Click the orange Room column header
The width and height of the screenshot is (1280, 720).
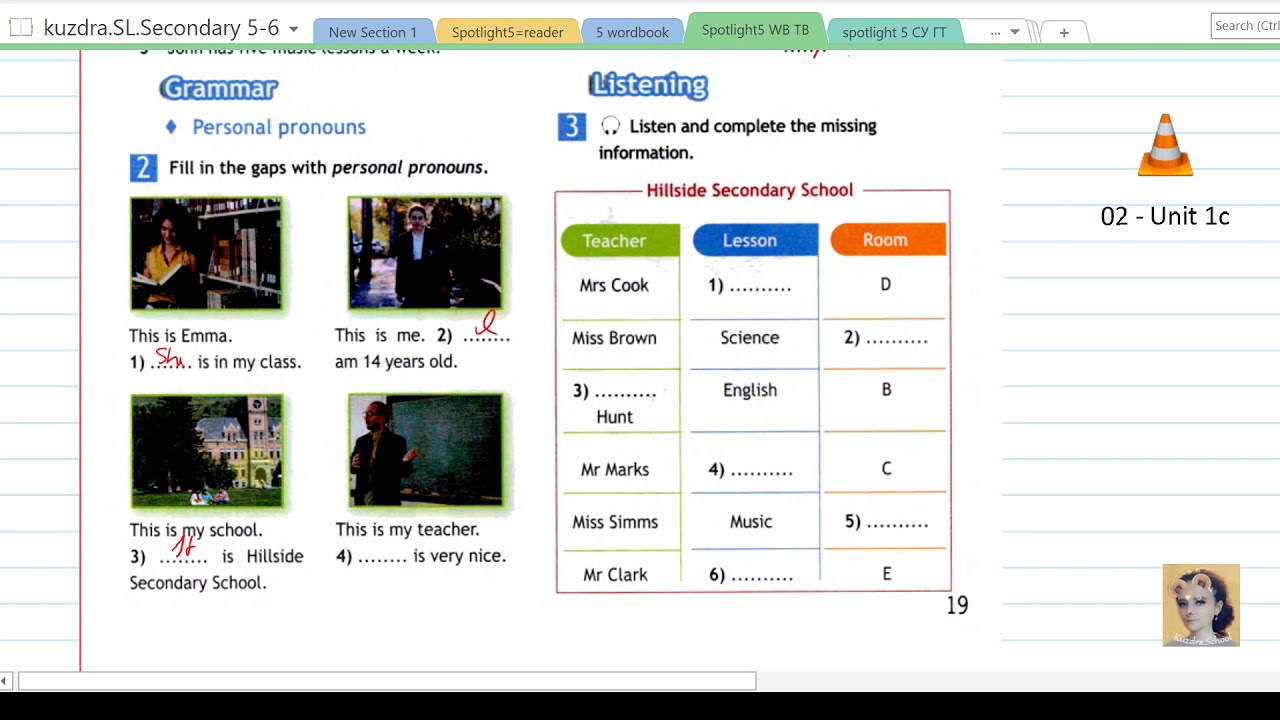click(x=888, y=240)
